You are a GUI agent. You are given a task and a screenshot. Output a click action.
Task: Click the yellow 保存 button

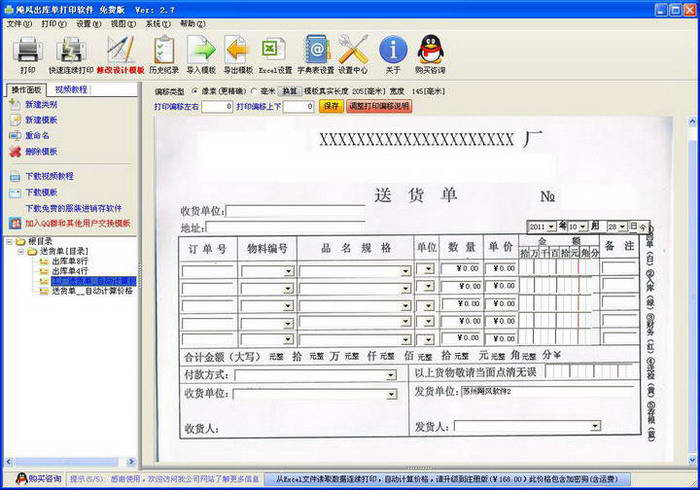coord(331,106)
